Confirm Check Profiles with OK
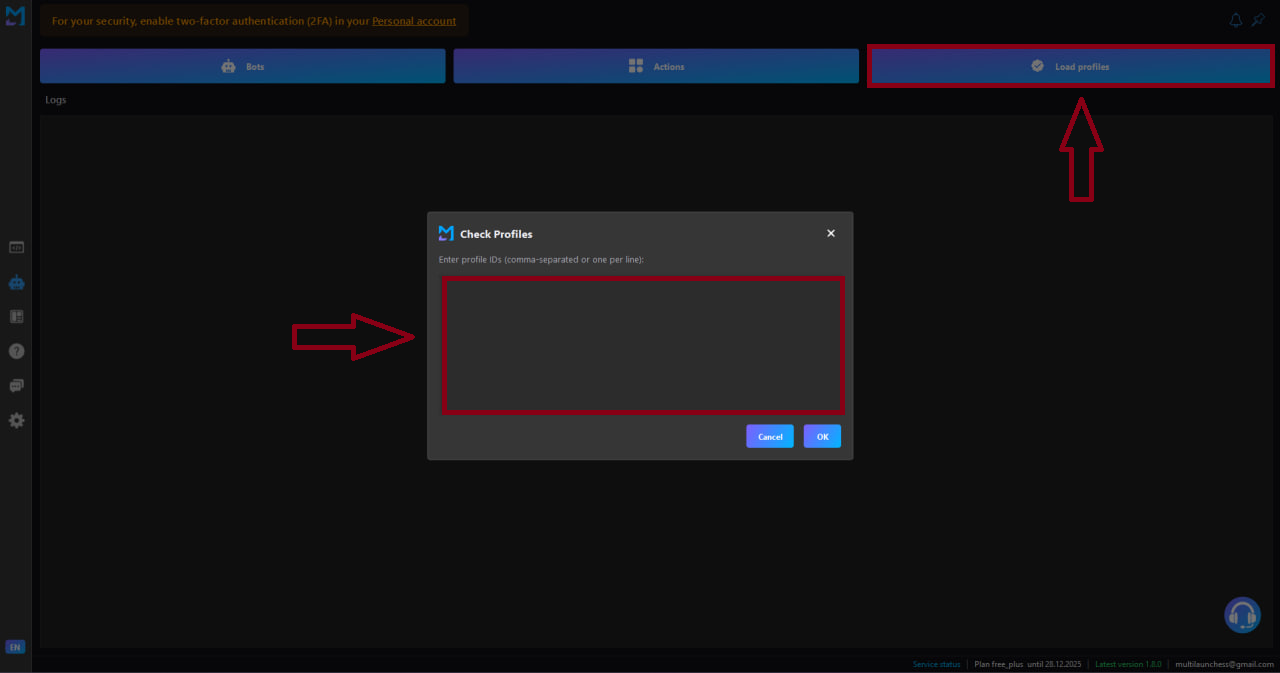The width and height of the screenshot is (1280, 673). coord(822,436)
